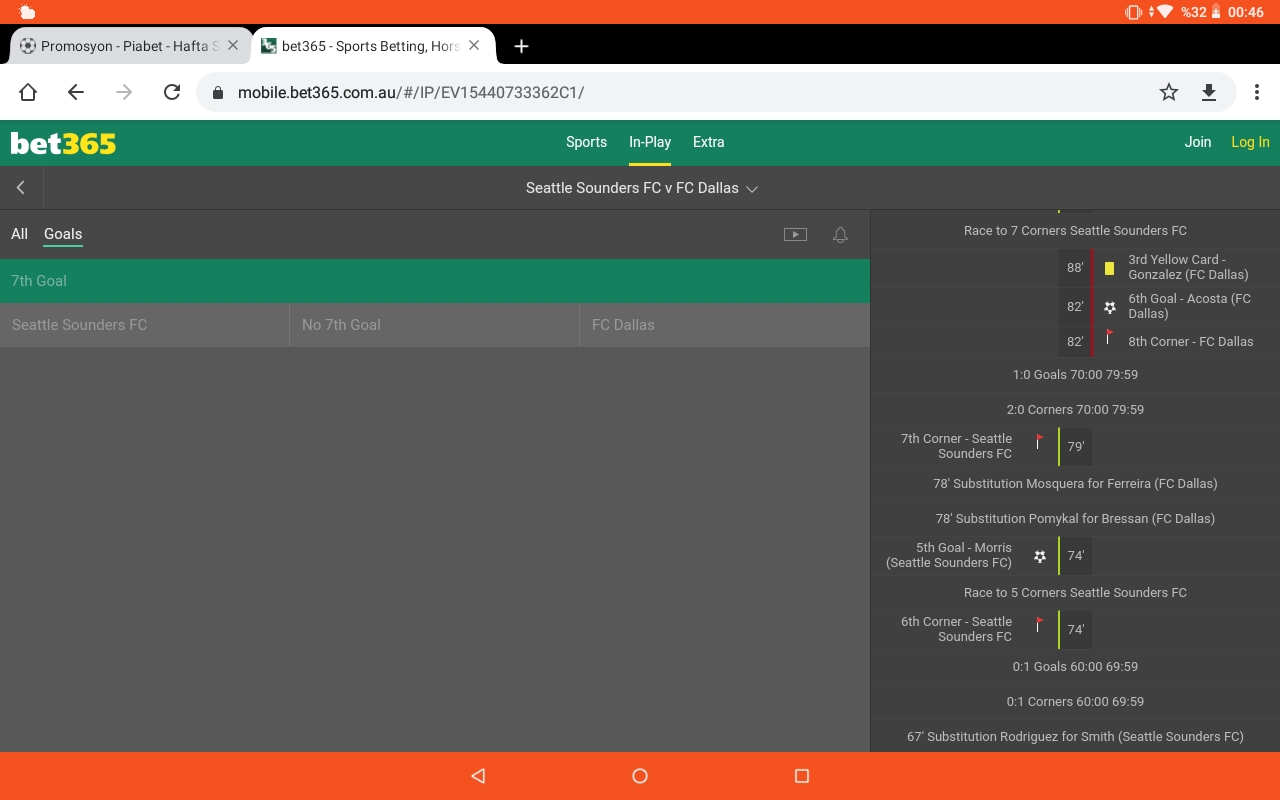This screenshot has width=1280, height=800.
Task: Click 0:1 Corners 60:00 69:59 line
Action: (x=1075, y=702)
